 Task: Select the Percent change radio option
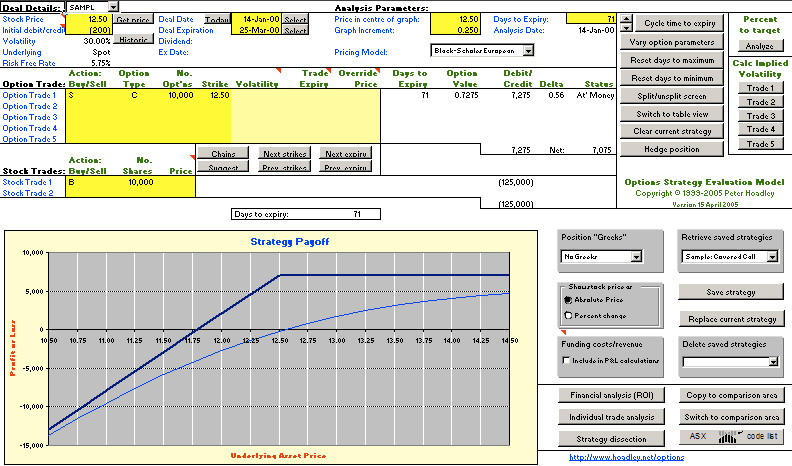pyautogui.click(x=569, y=314)
